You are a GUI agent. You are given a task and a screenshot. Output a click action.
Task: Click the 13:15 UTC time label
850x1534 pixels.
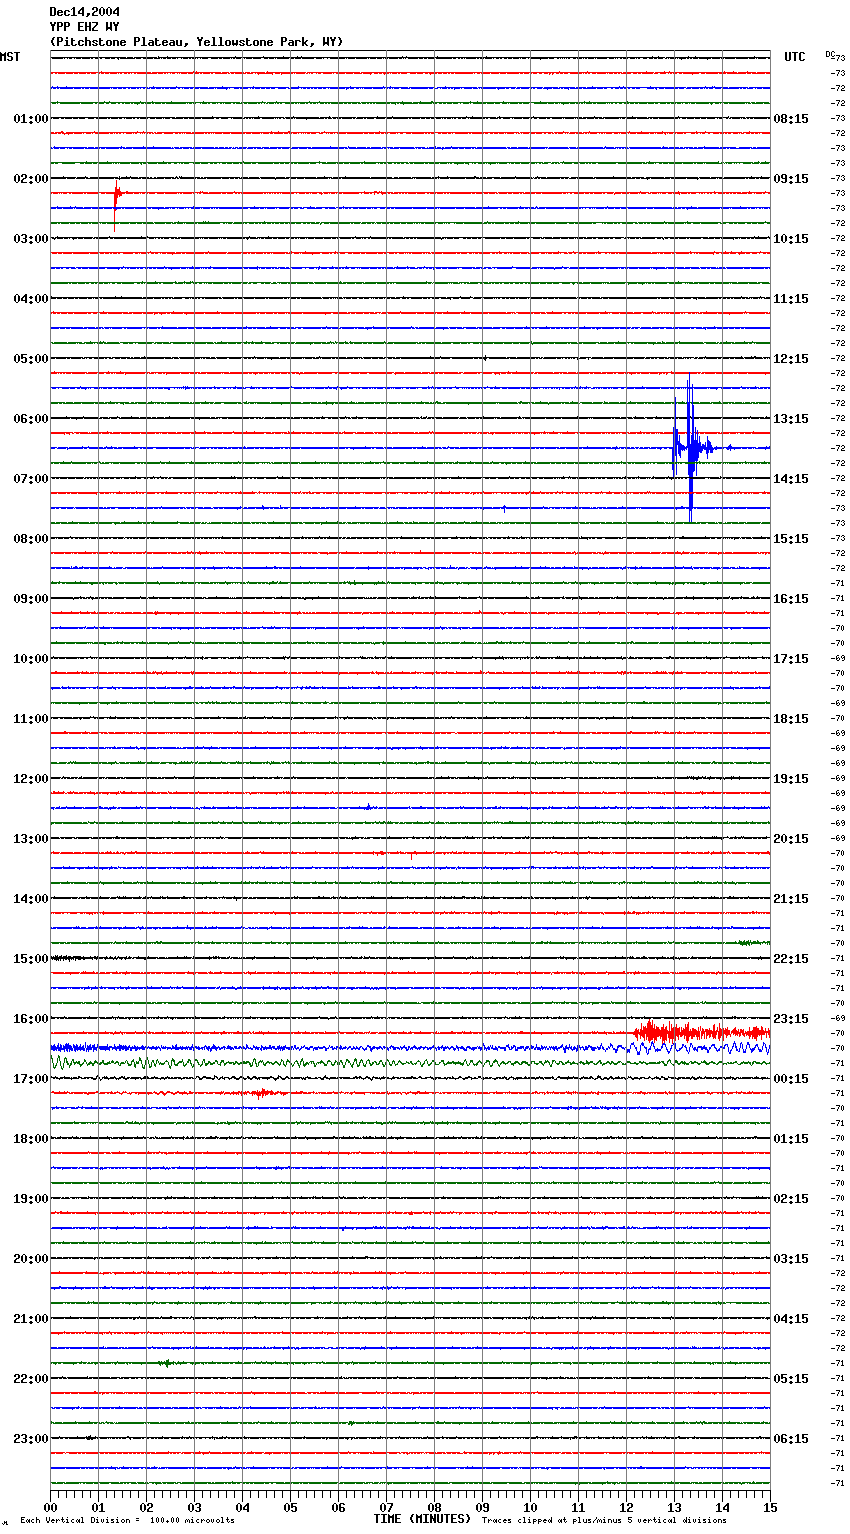[791, 419]
